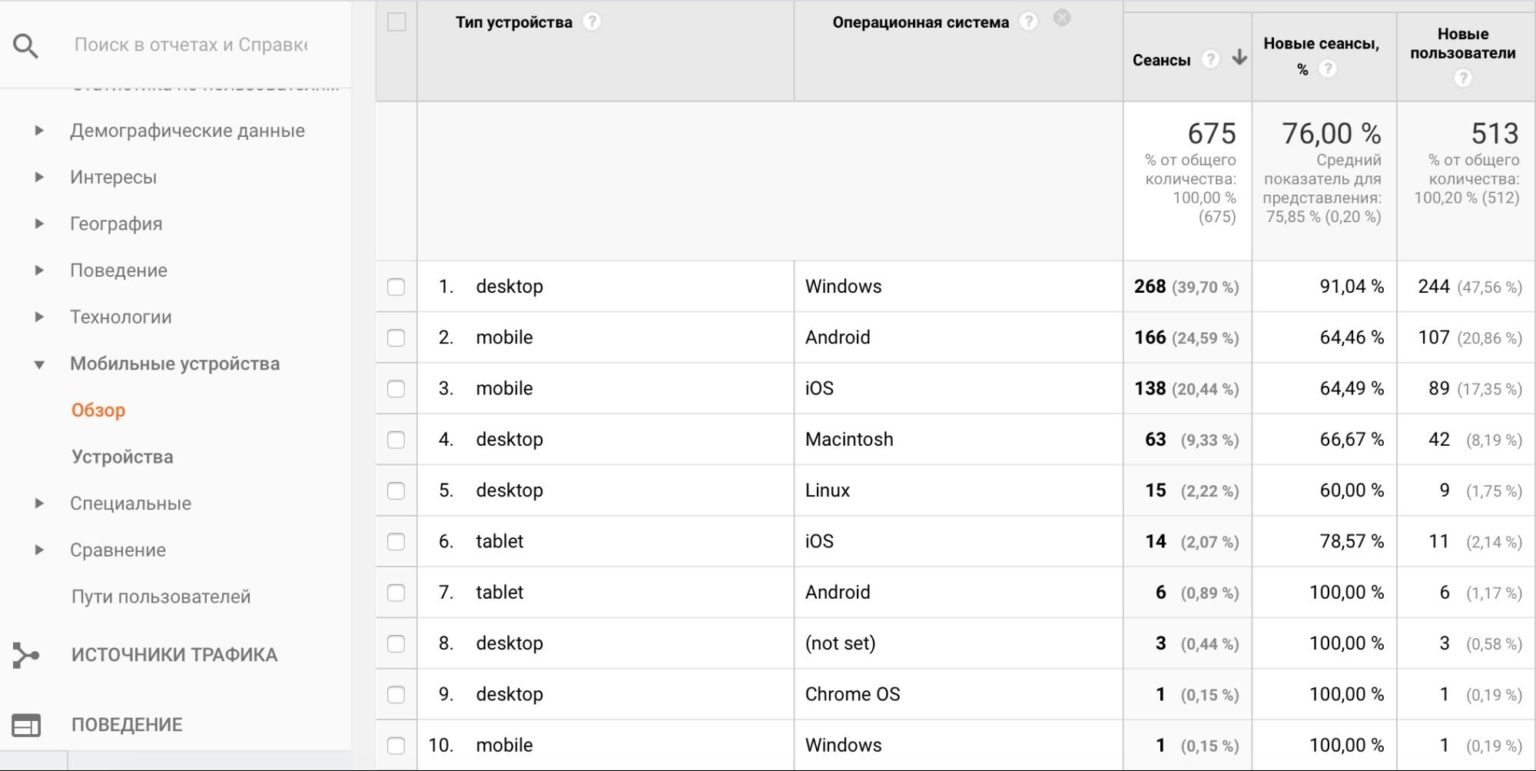Viewport: 1536px width, 771px height.
Task: Click help icon next to Операционная система
Action: [x=1028, y=22]
